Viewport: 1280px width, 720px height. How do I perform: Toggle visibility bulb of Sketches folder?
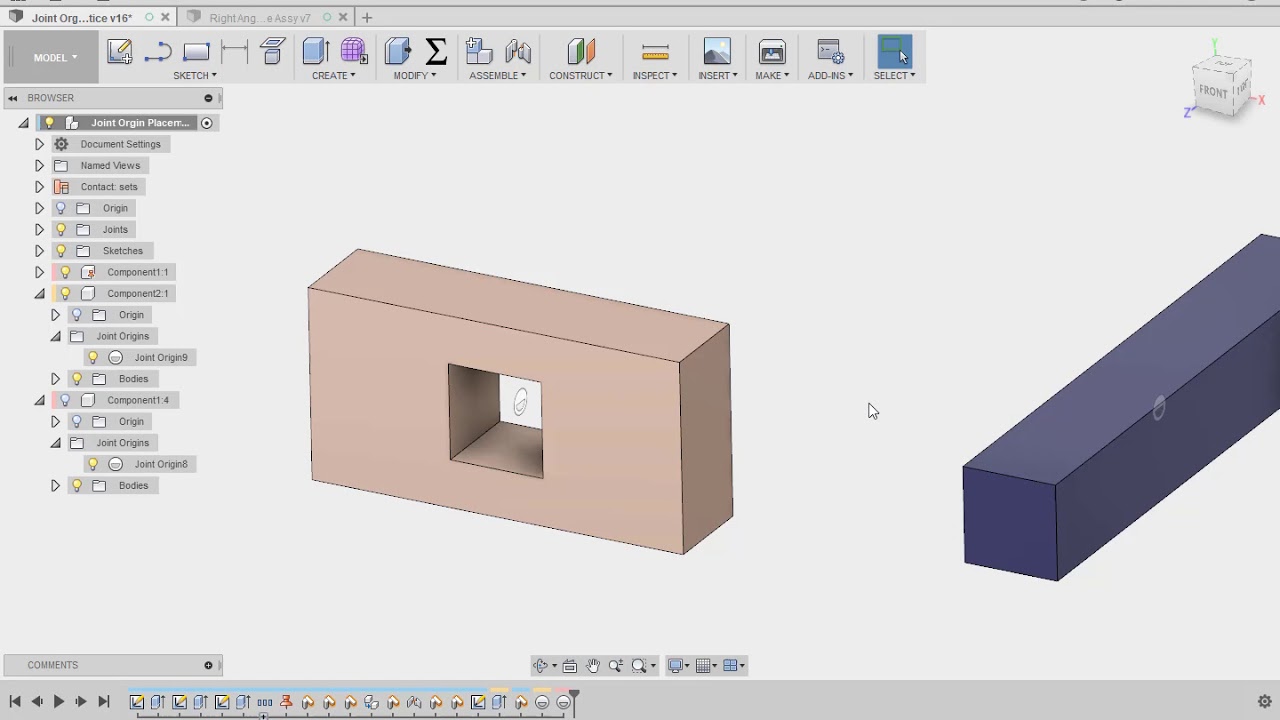61,251
